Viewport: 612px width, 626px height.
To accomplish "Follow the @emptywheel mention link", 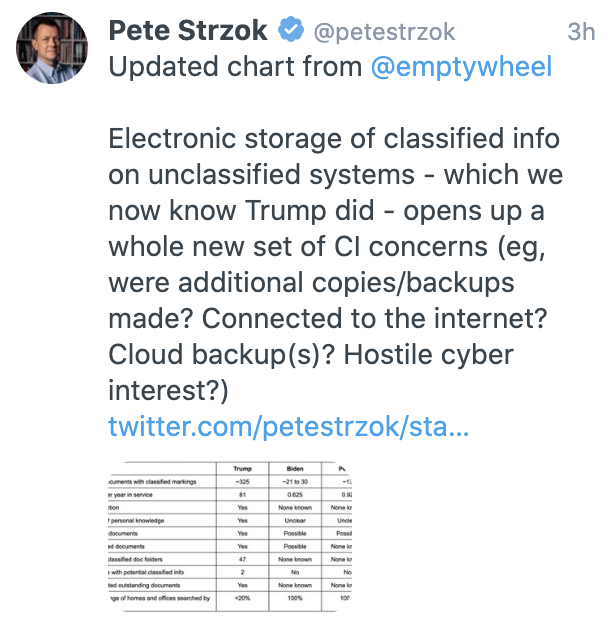I will [x=461, y=66].
